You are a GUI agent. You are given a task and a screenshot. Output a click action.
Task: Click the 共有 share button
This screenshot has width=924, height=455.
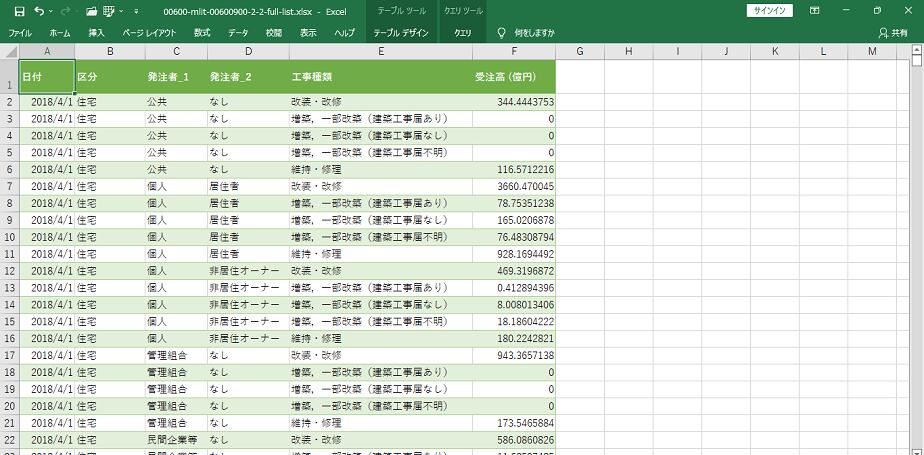click(x=894, y=33)
